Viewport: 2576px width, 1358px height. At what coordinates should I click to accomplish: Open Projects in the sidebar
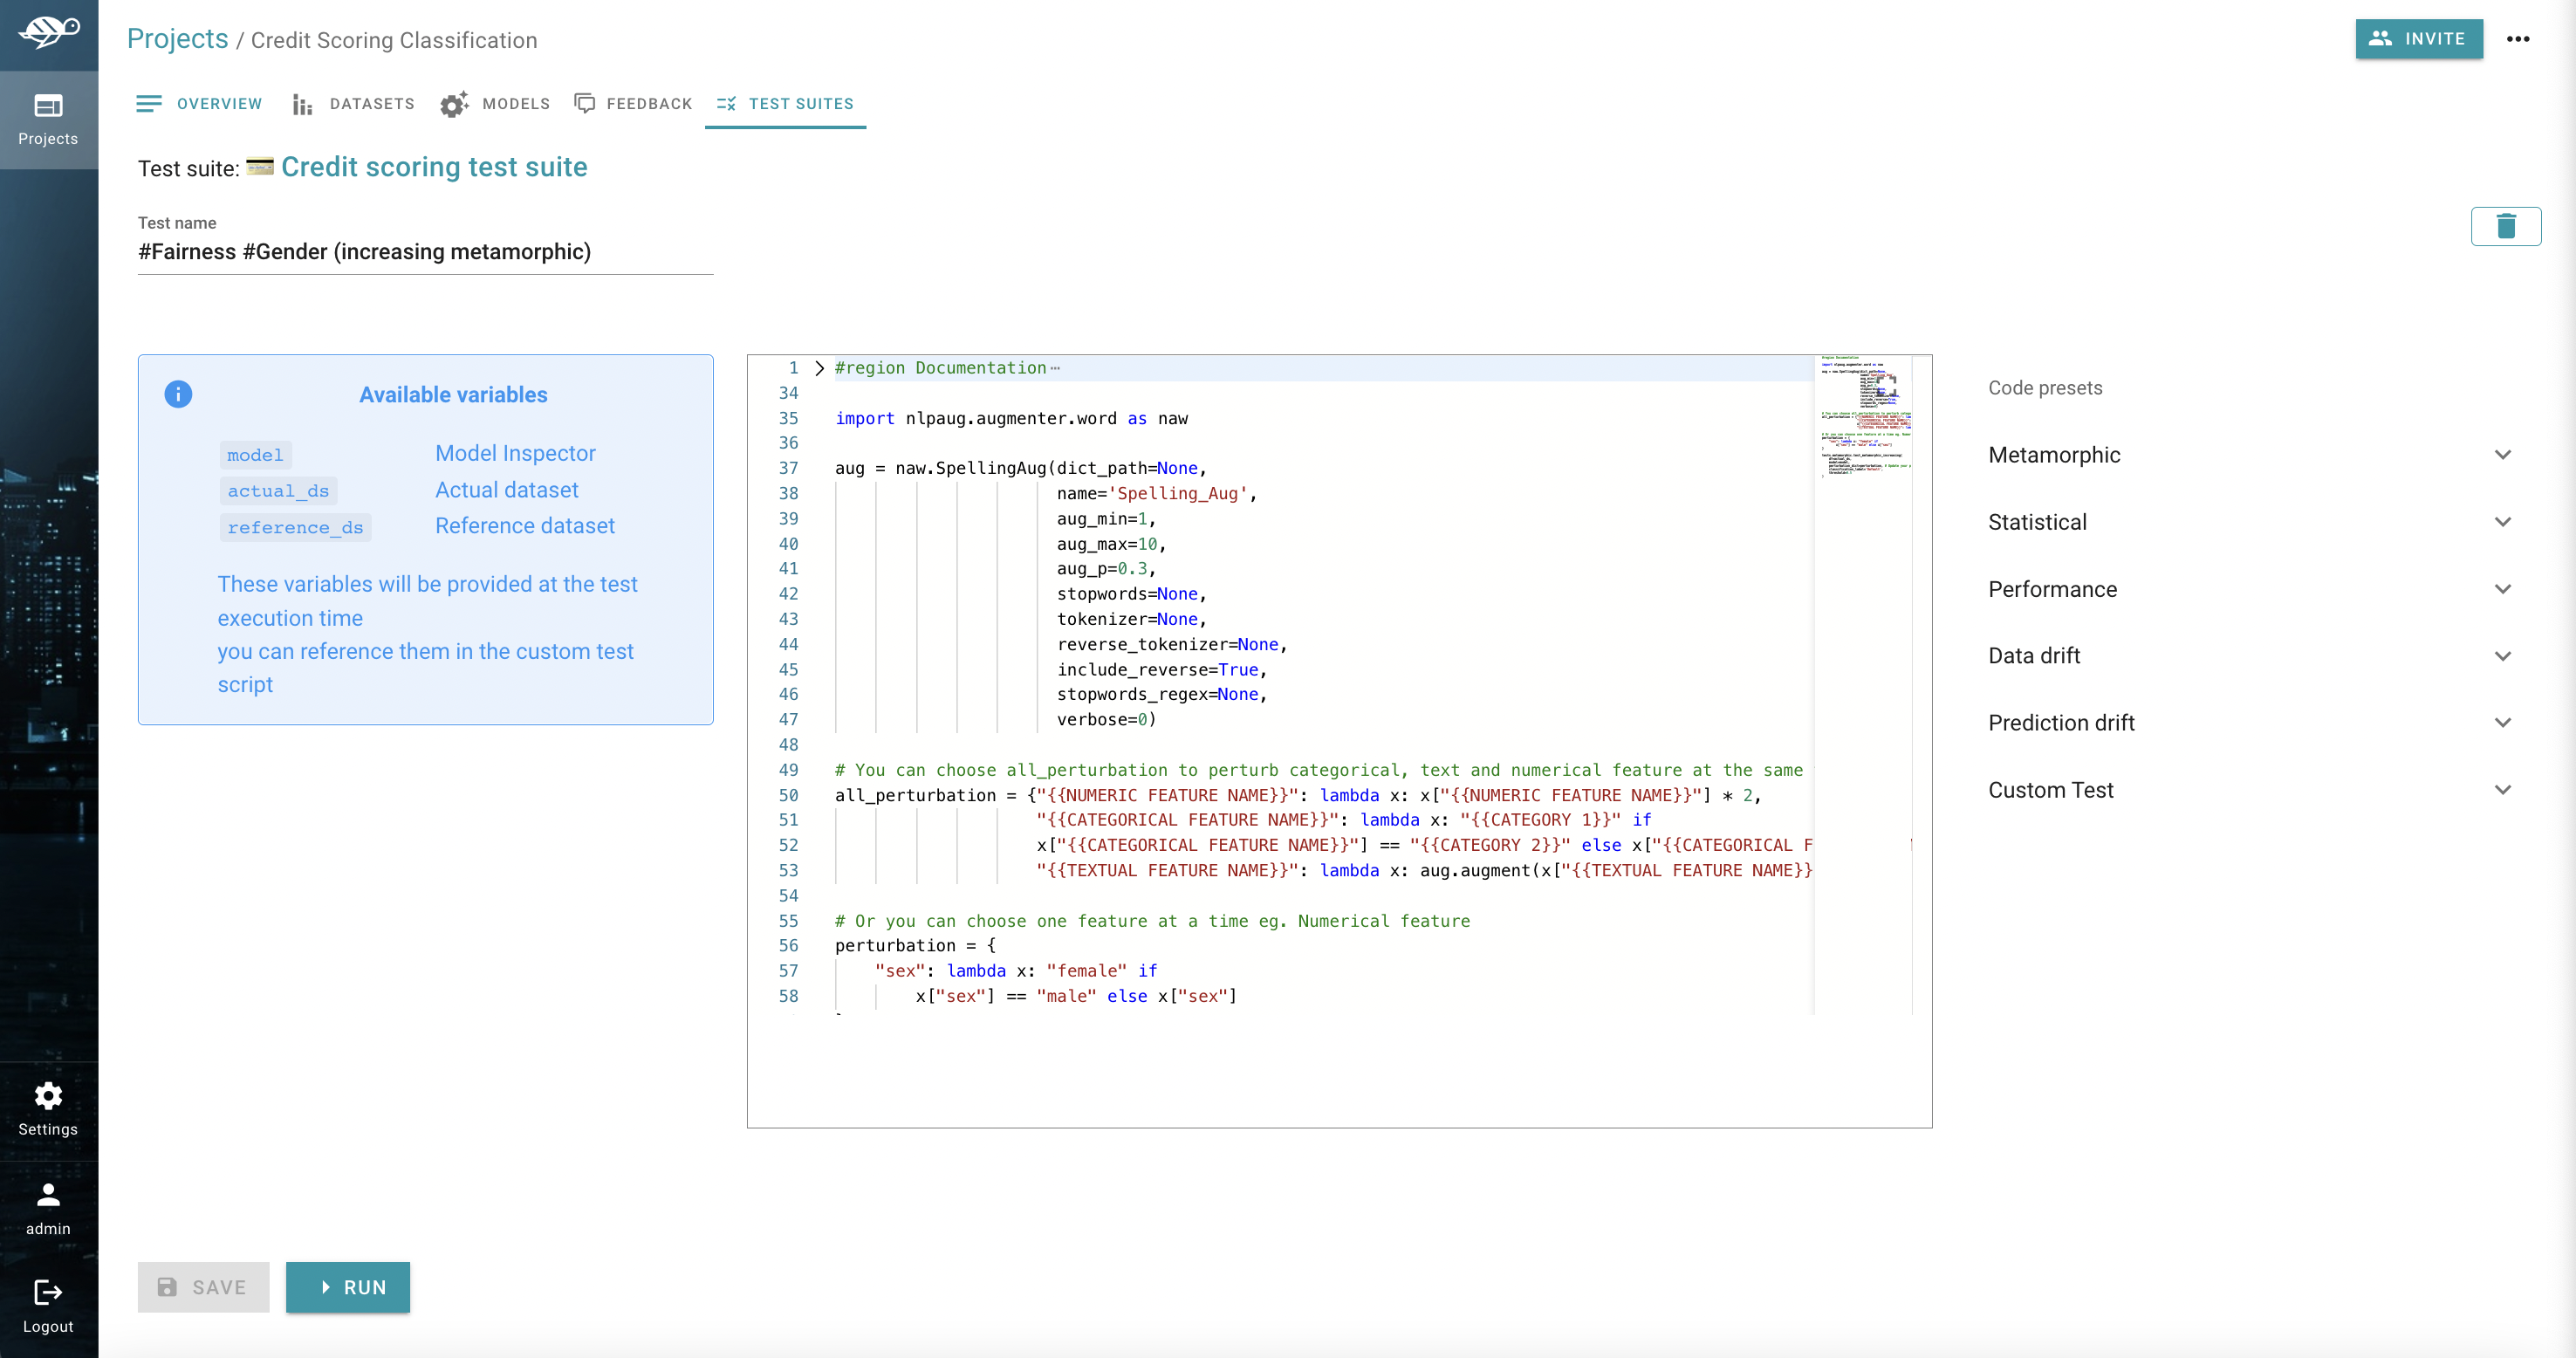coord(48,119)
